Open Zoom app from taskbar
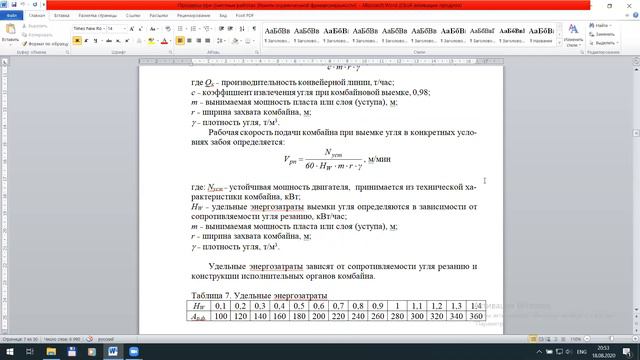 (134, 351)
